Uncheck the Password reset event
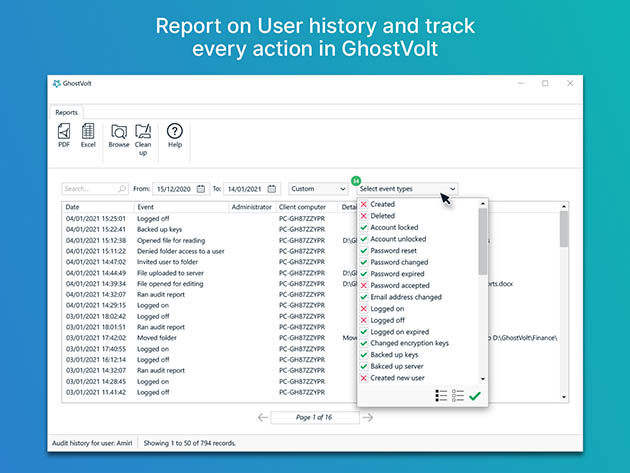Viewport: 630px width, 473px height. (364, 251)
